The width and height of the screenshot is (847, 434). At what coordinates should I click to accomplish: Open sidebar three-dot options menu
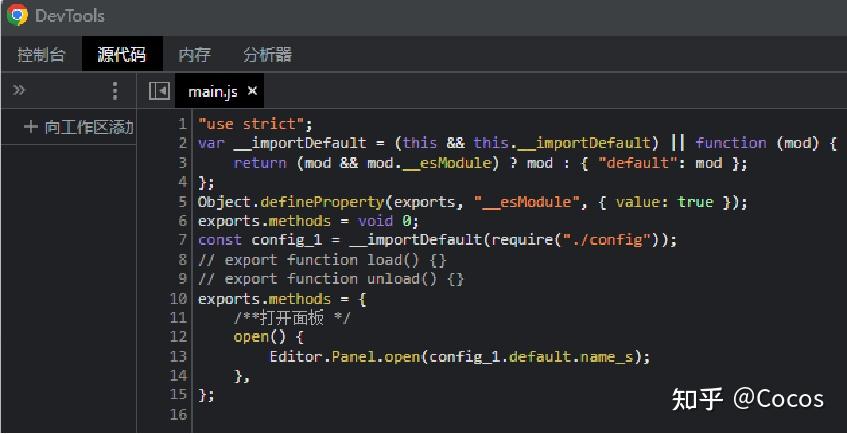(115, 91)
